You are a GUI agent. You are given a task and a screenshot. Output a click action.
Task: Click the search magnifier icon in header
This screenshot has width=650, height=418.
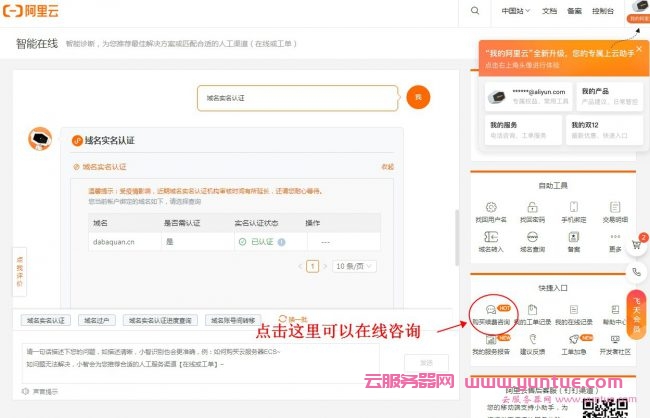click(x=474, y=11)
